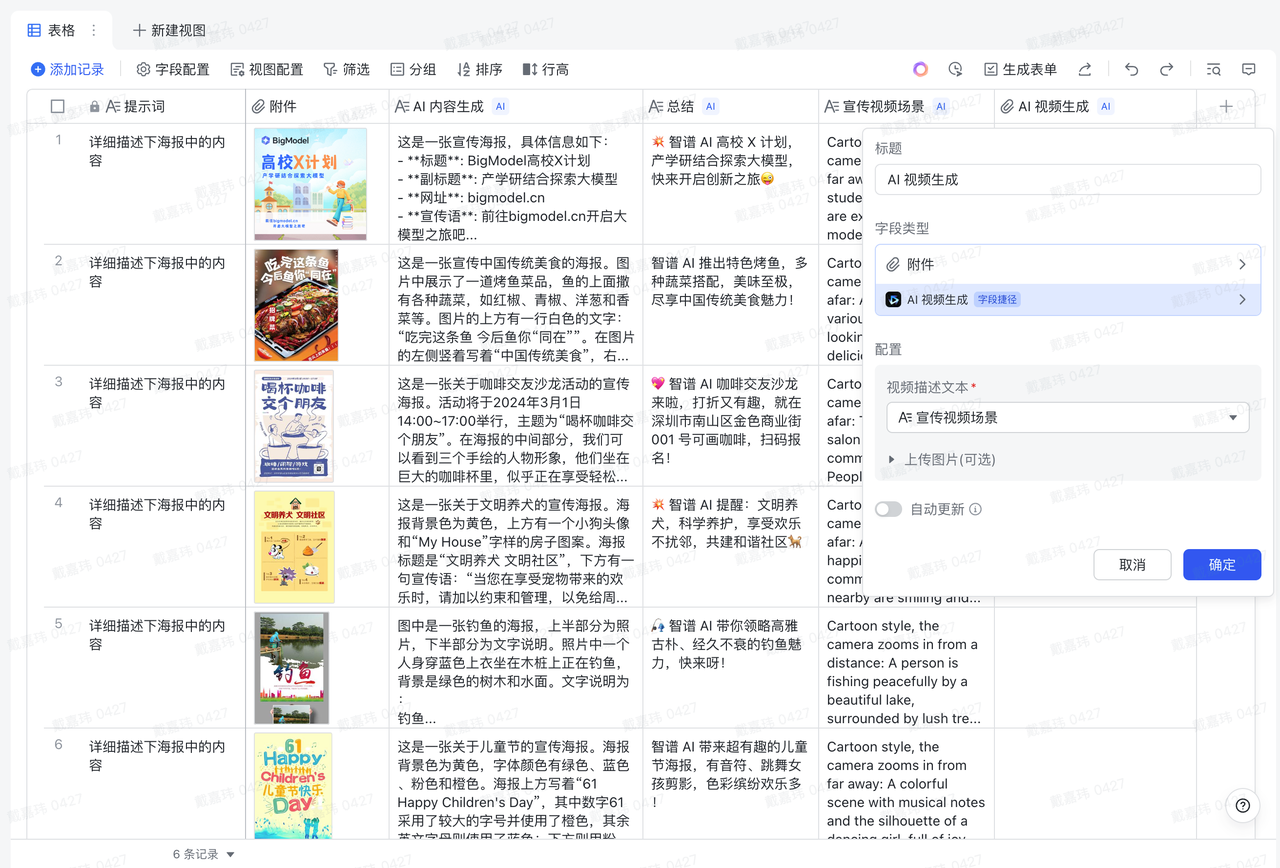
Task: Open the 分组 grouping option
Action: [x=413, y=69]
